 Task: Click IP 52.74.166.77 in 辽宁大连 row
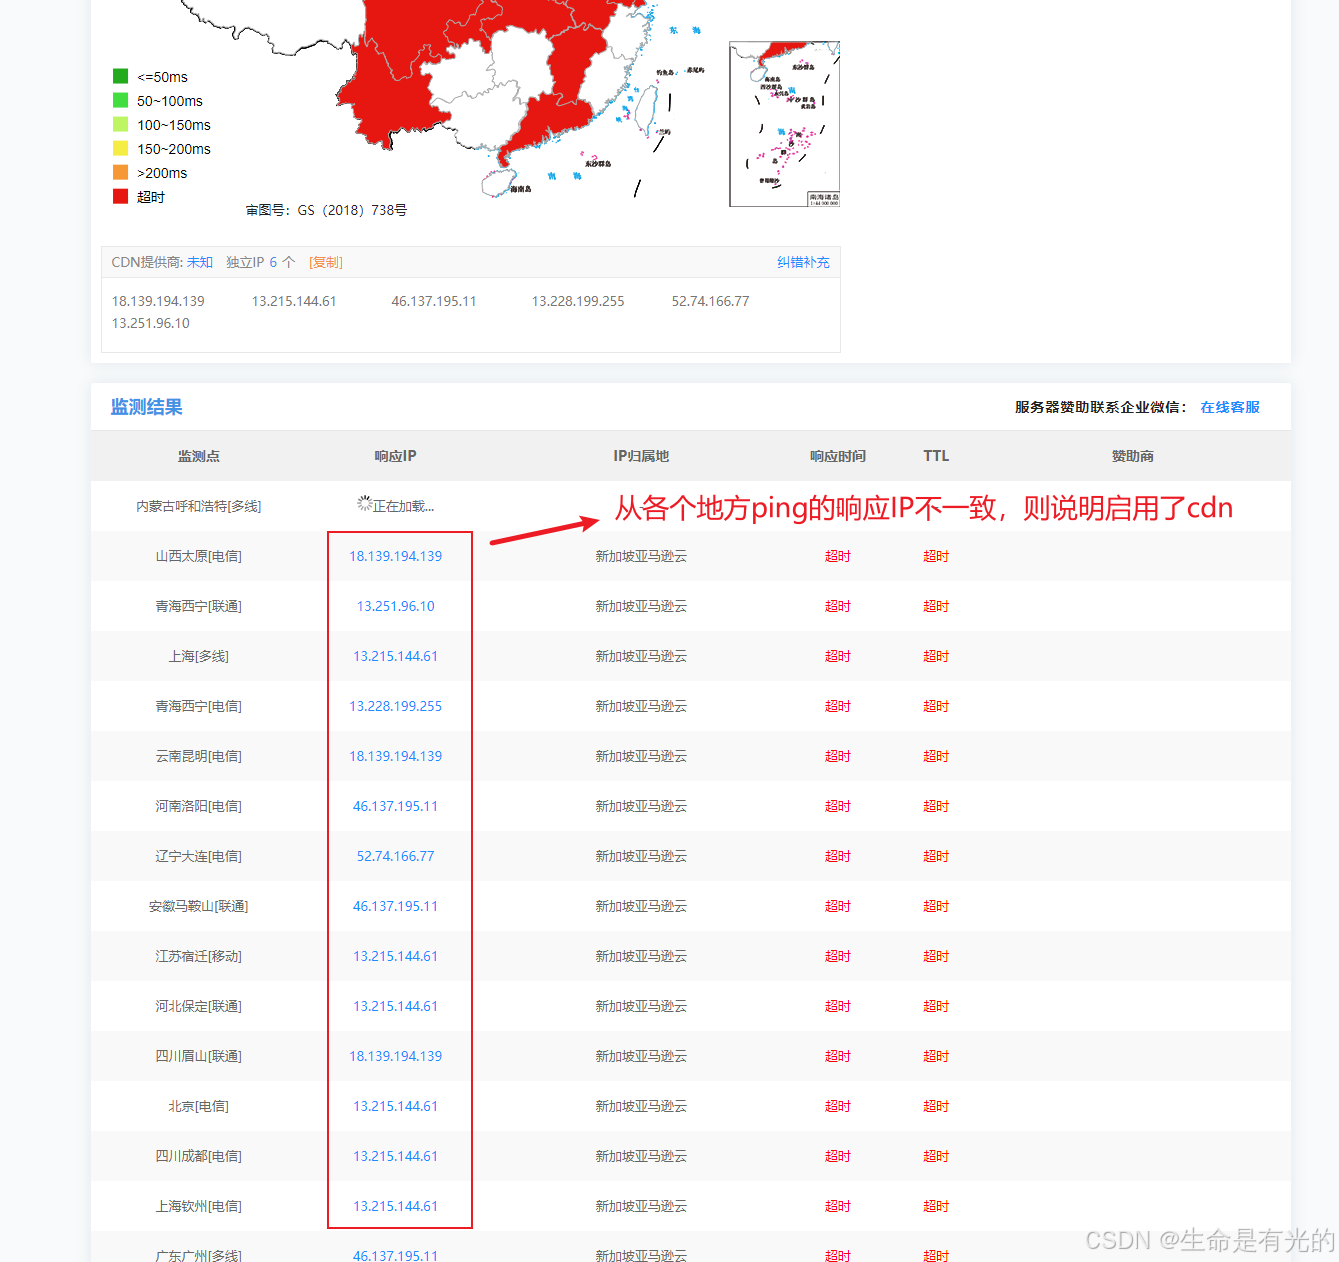click(395, 856)
